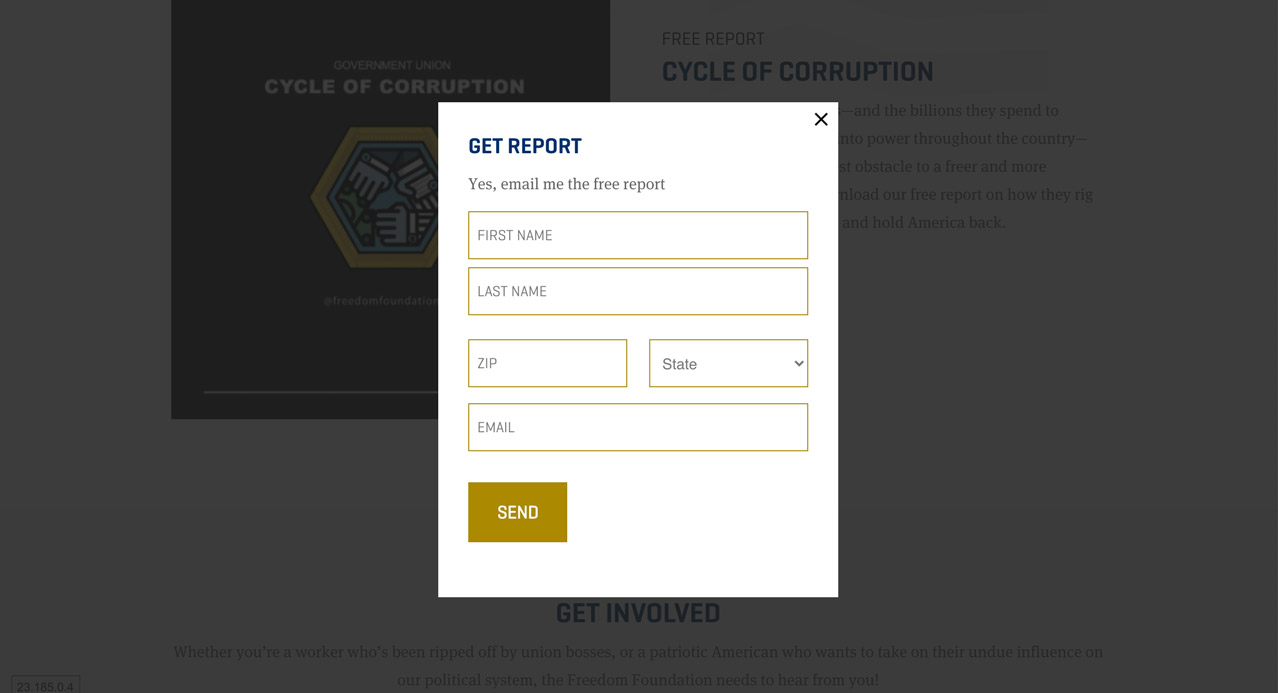
Task: Click the CYCLE OF CORRUPTION page heading
Action: (797, 72)
